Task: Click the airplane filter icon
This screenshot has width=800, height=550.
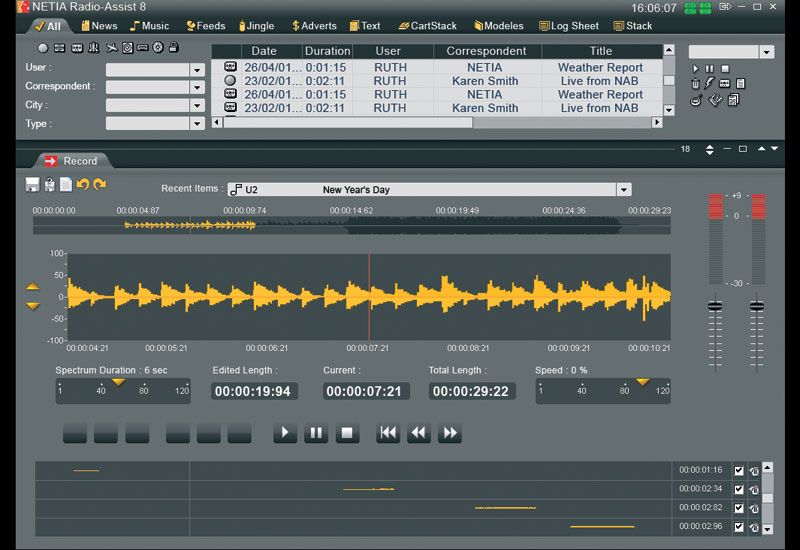Action: [x=111, y=47]
